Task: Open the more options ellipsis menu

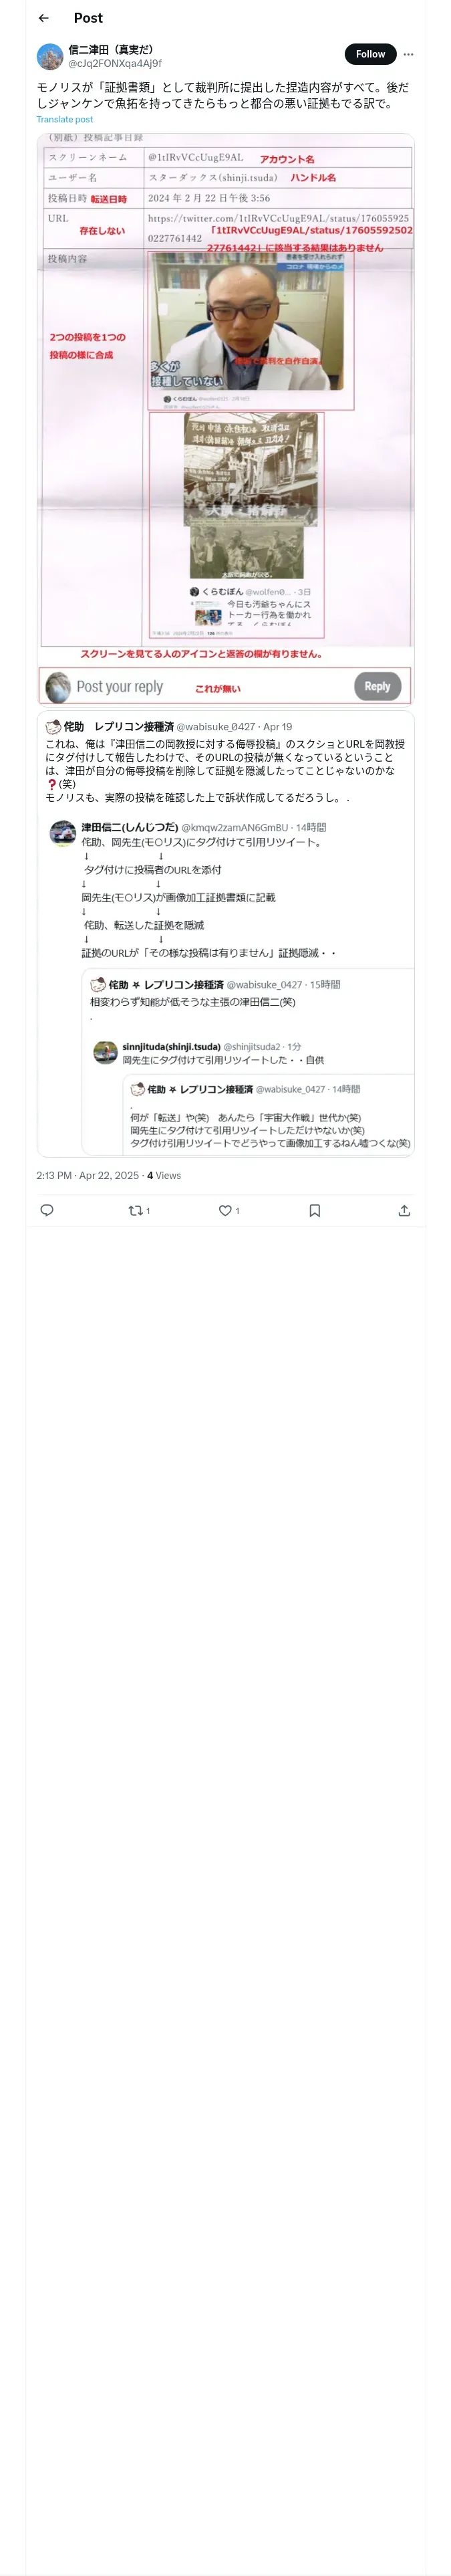Action: click(408, 54)
